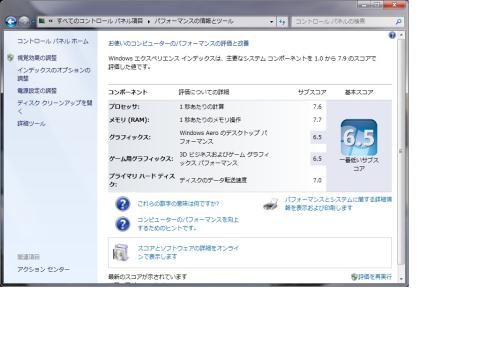Viewport: 480px width, 360px height.
Task: Select breadcrumb すべてのコントロール パネル項目
Action: pyautogui.click(x=100, y=21)
